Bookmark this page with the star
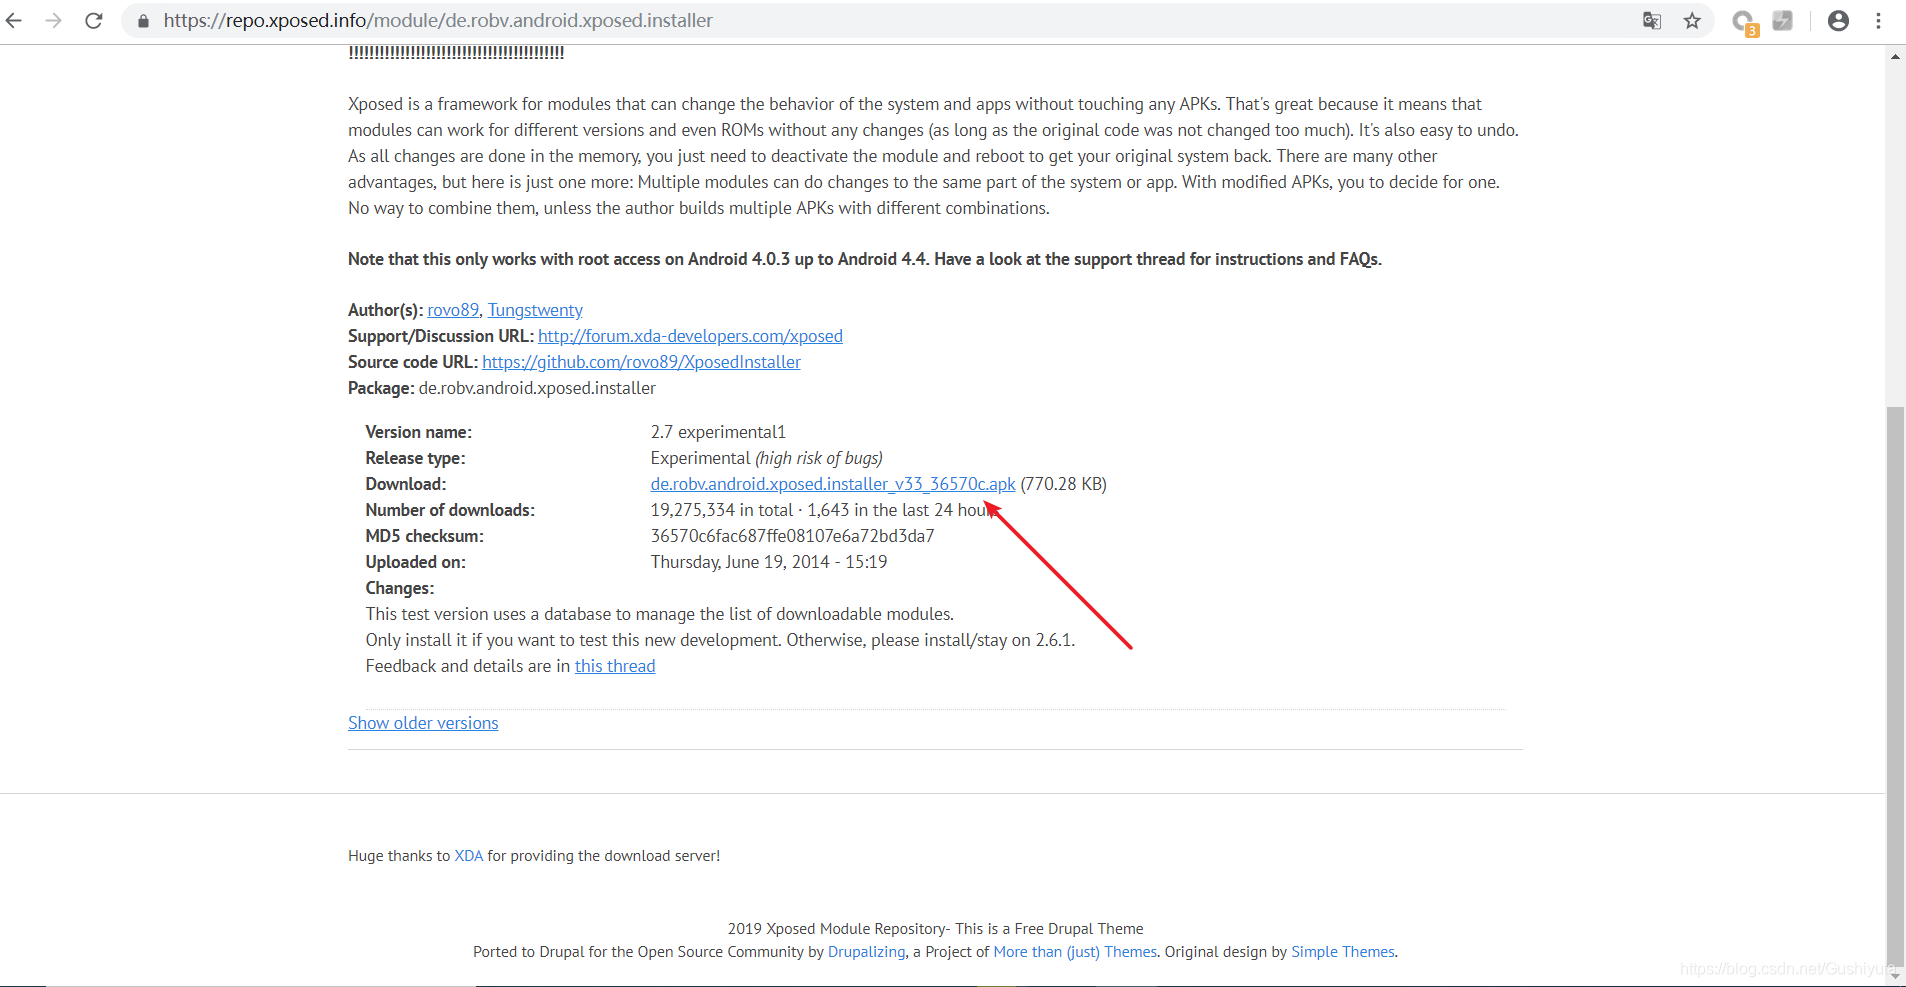 coord(1692,20)
